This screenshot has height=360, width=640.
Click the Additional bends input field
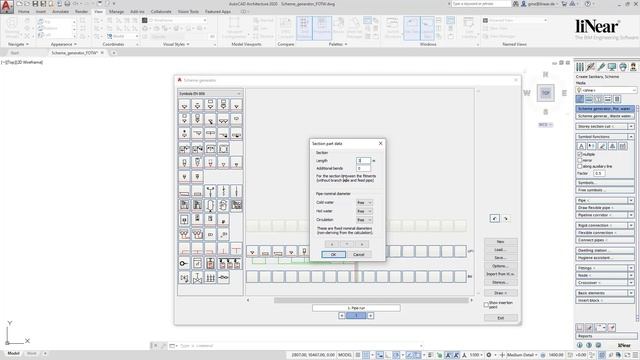[363, 168]
